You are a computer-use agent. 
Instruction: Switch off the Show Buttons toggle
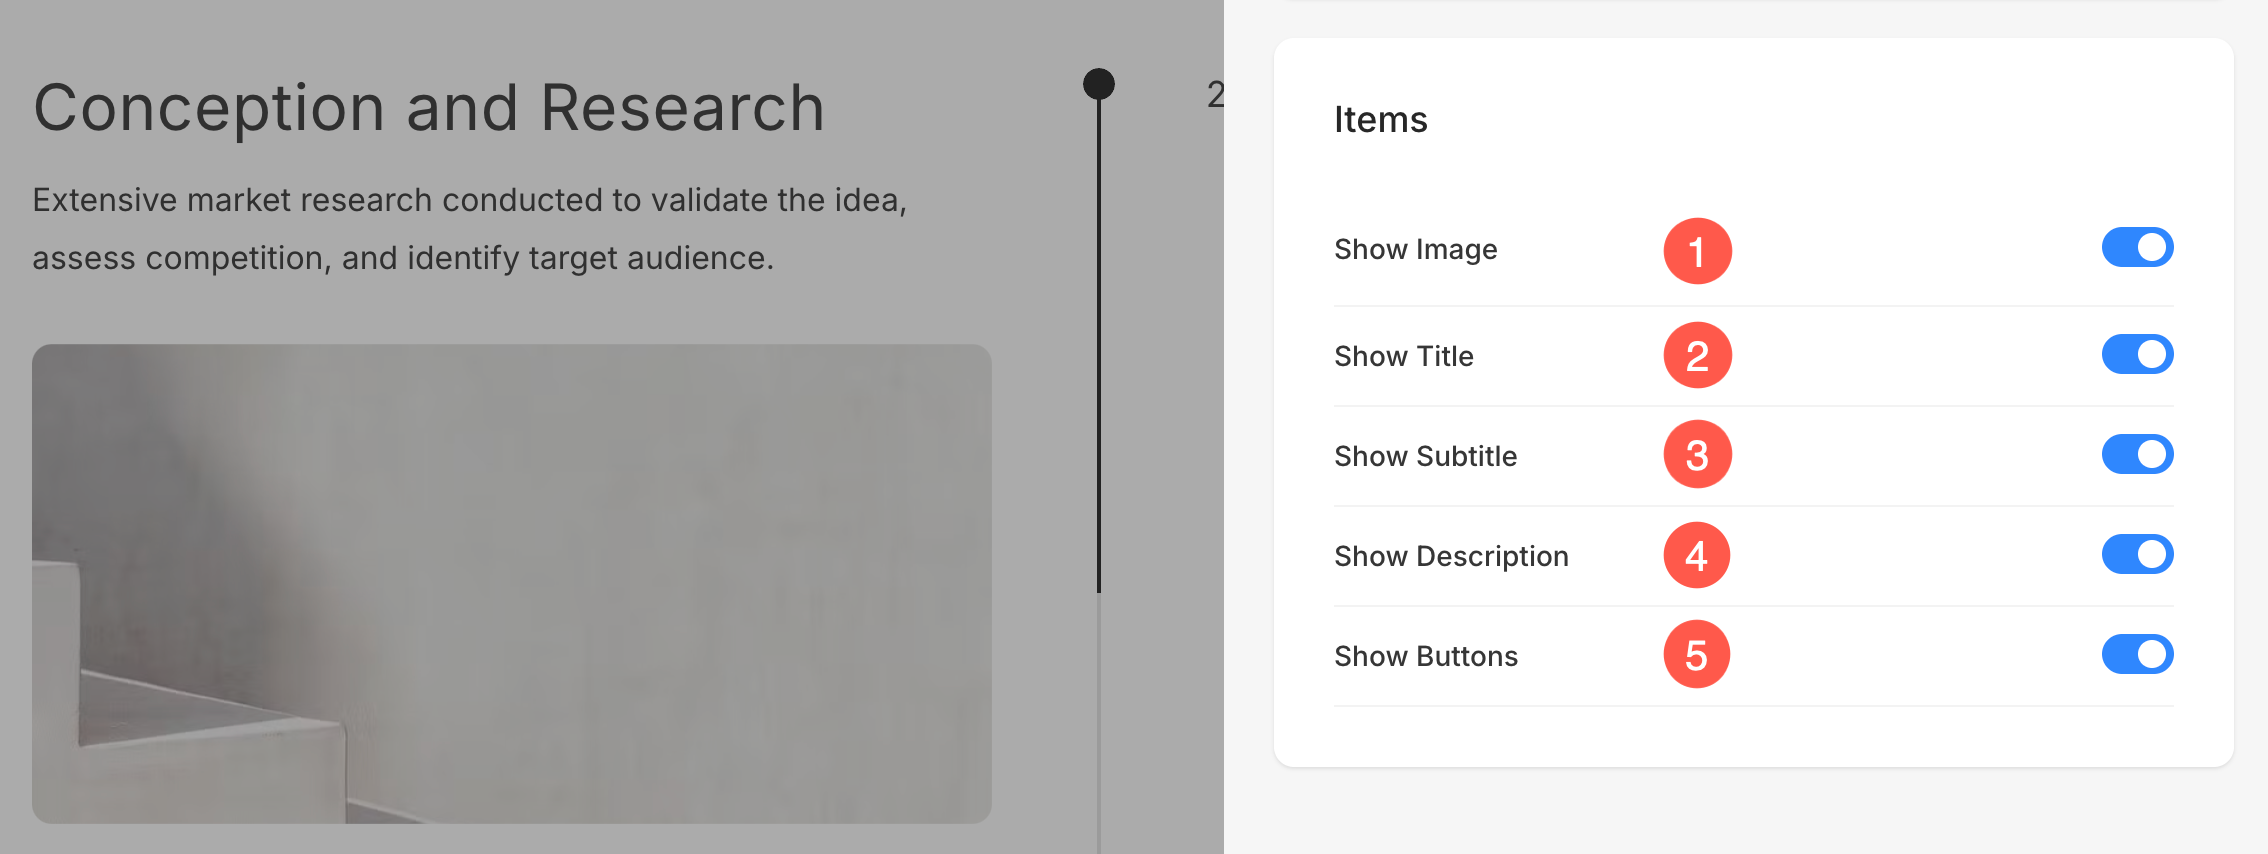2137,654
